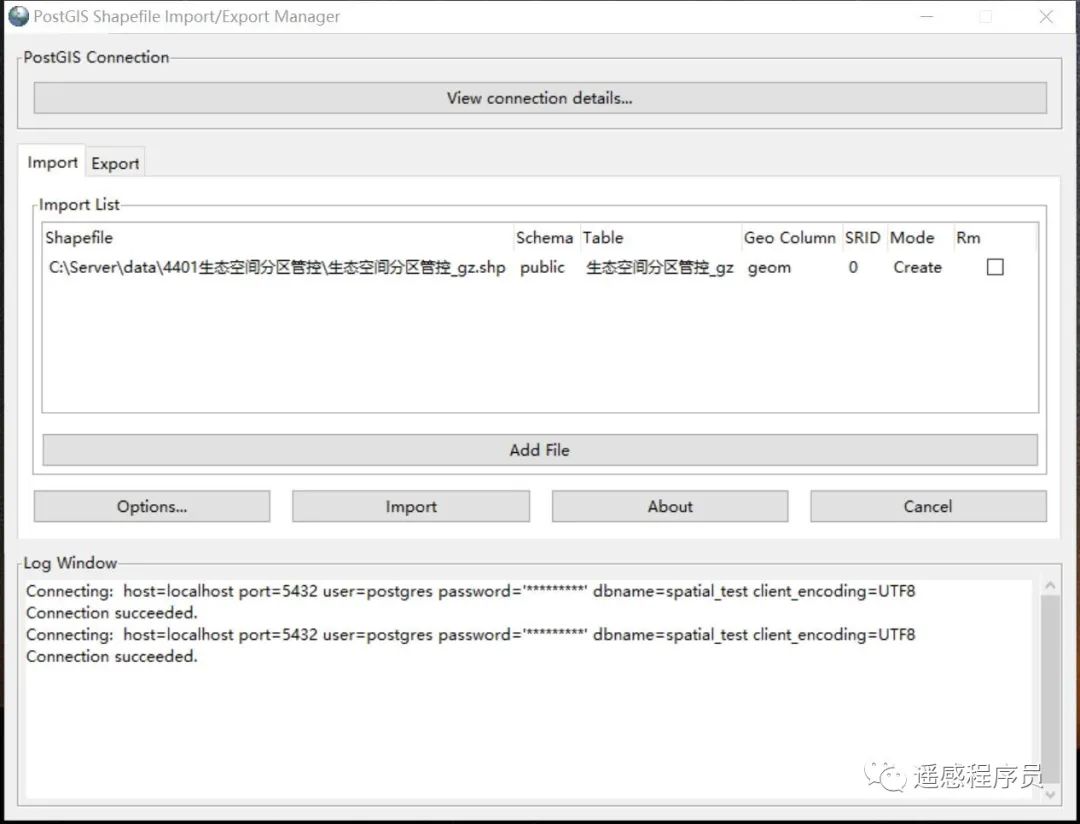Edit the public schema cell
This screenshot has height=824, width=1080.
(542, 267)
